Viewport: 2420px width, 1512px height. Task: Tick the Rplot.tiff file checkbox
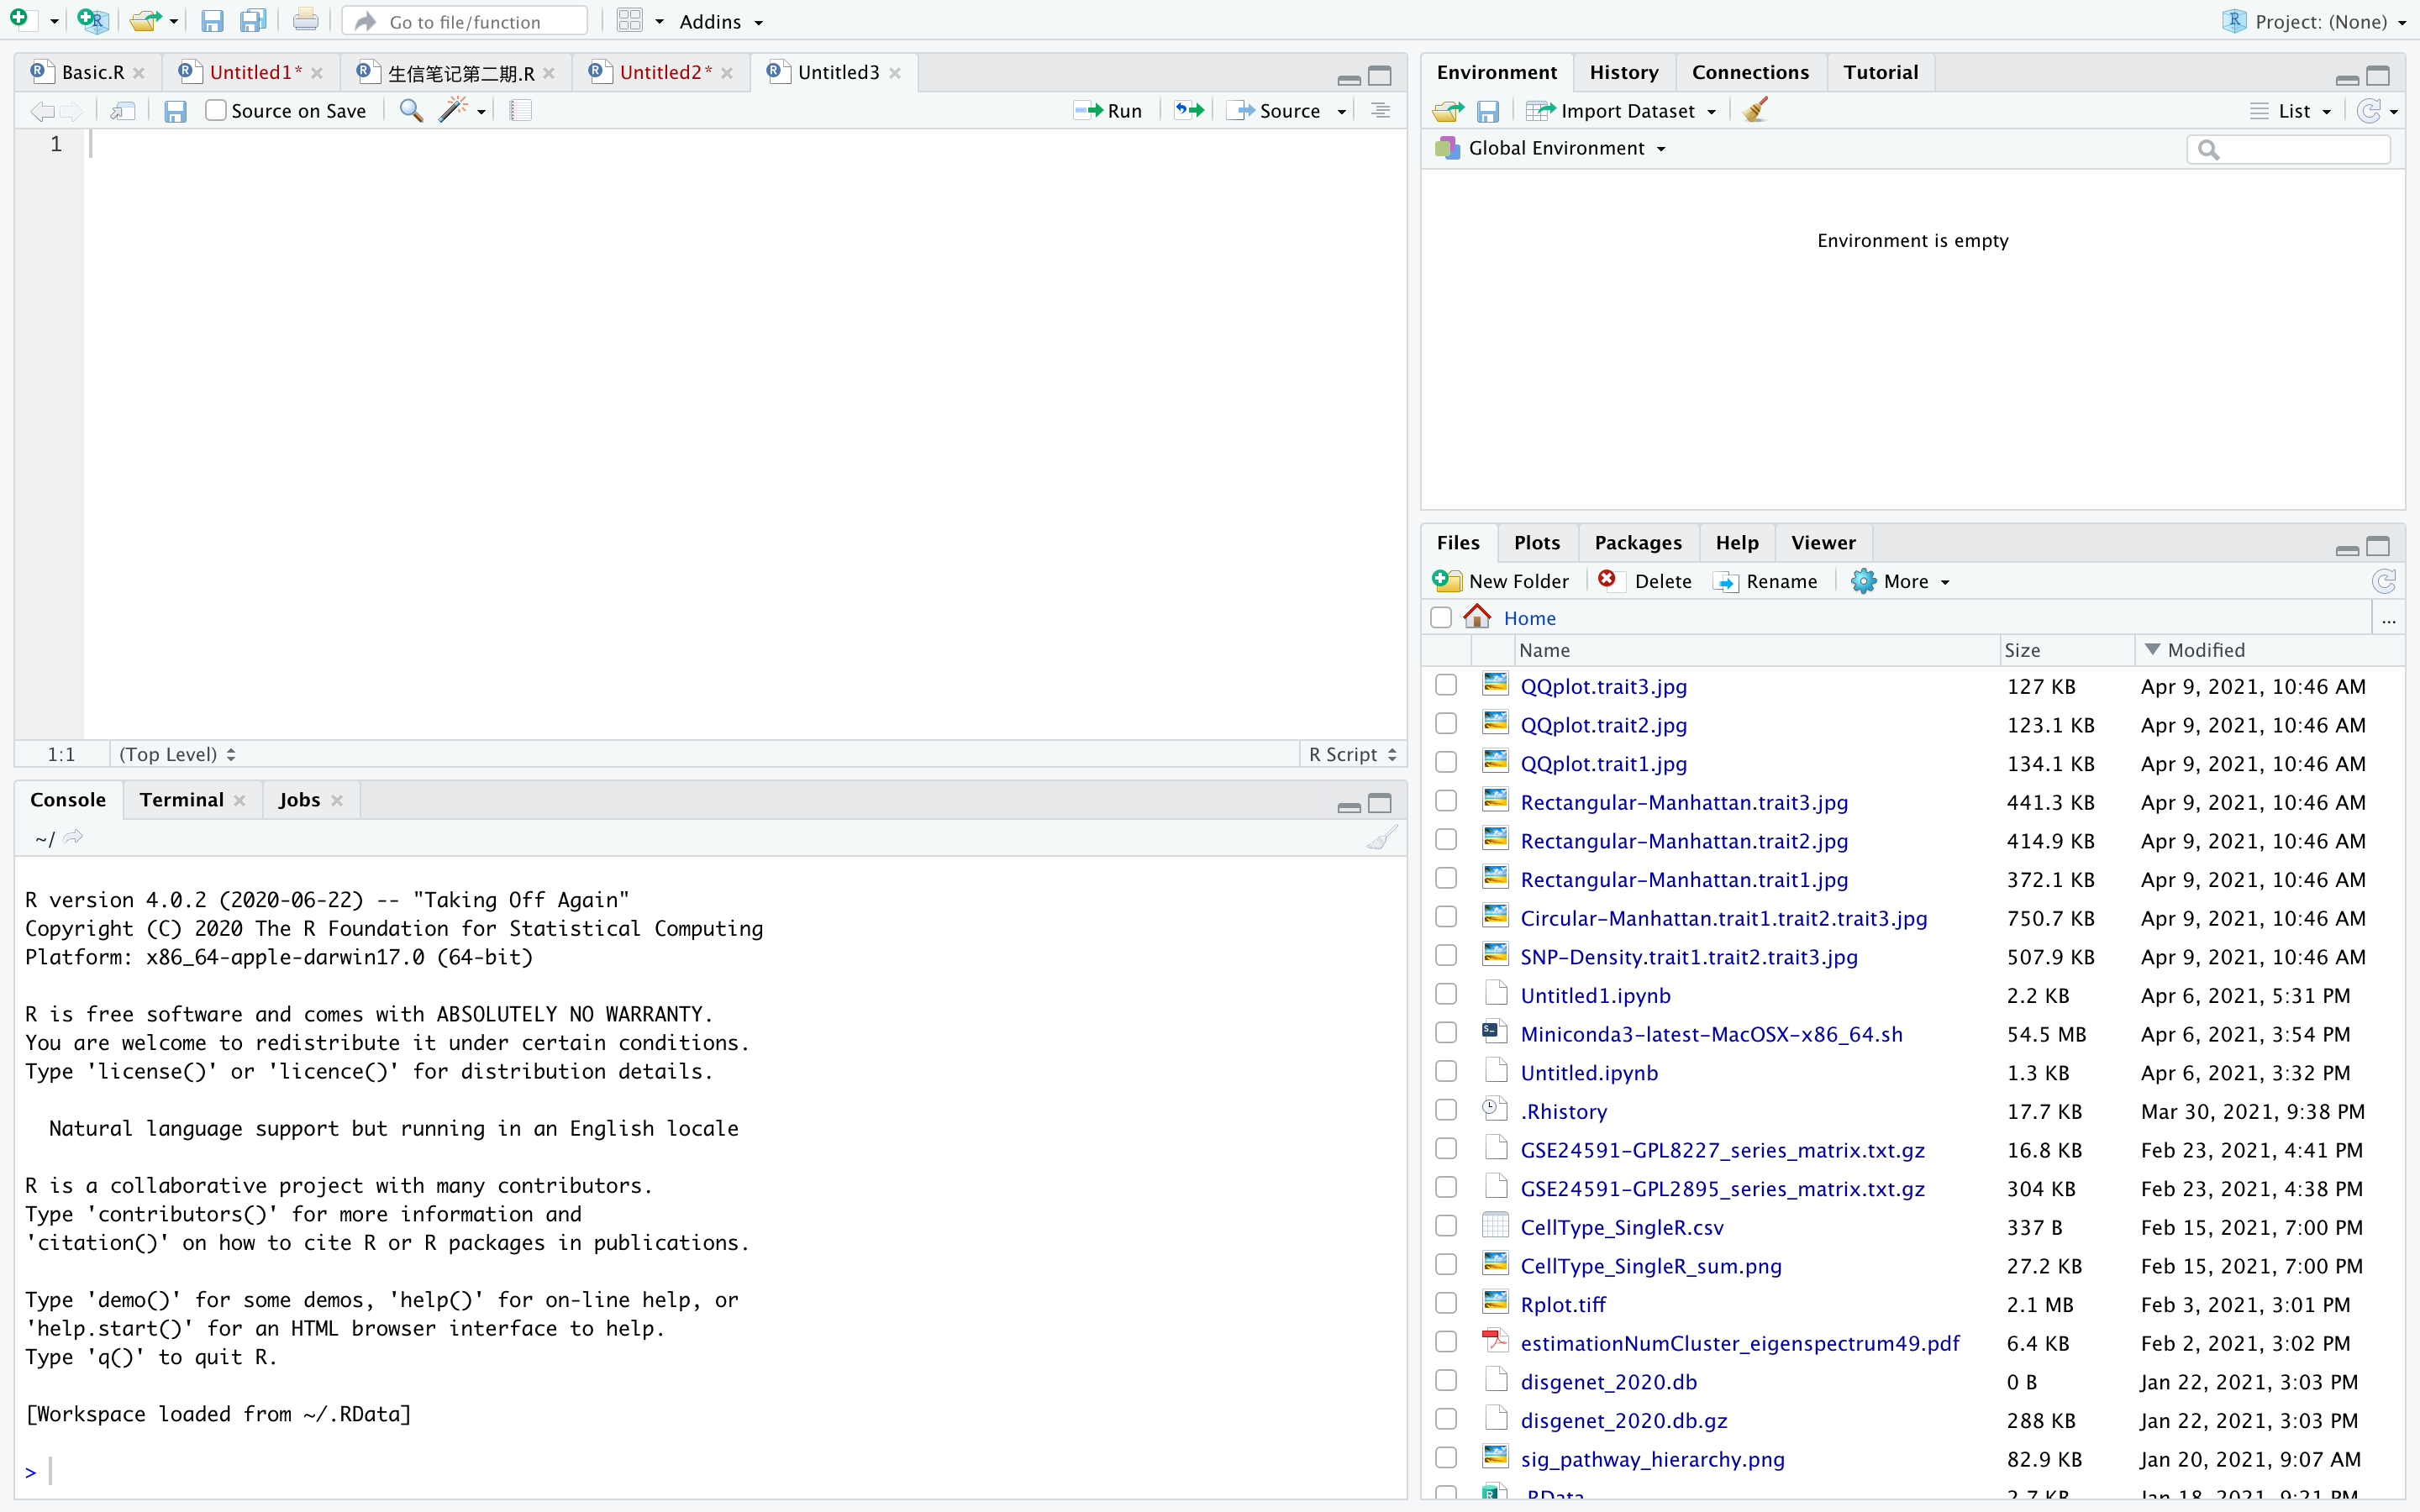coord(1446,1304)
